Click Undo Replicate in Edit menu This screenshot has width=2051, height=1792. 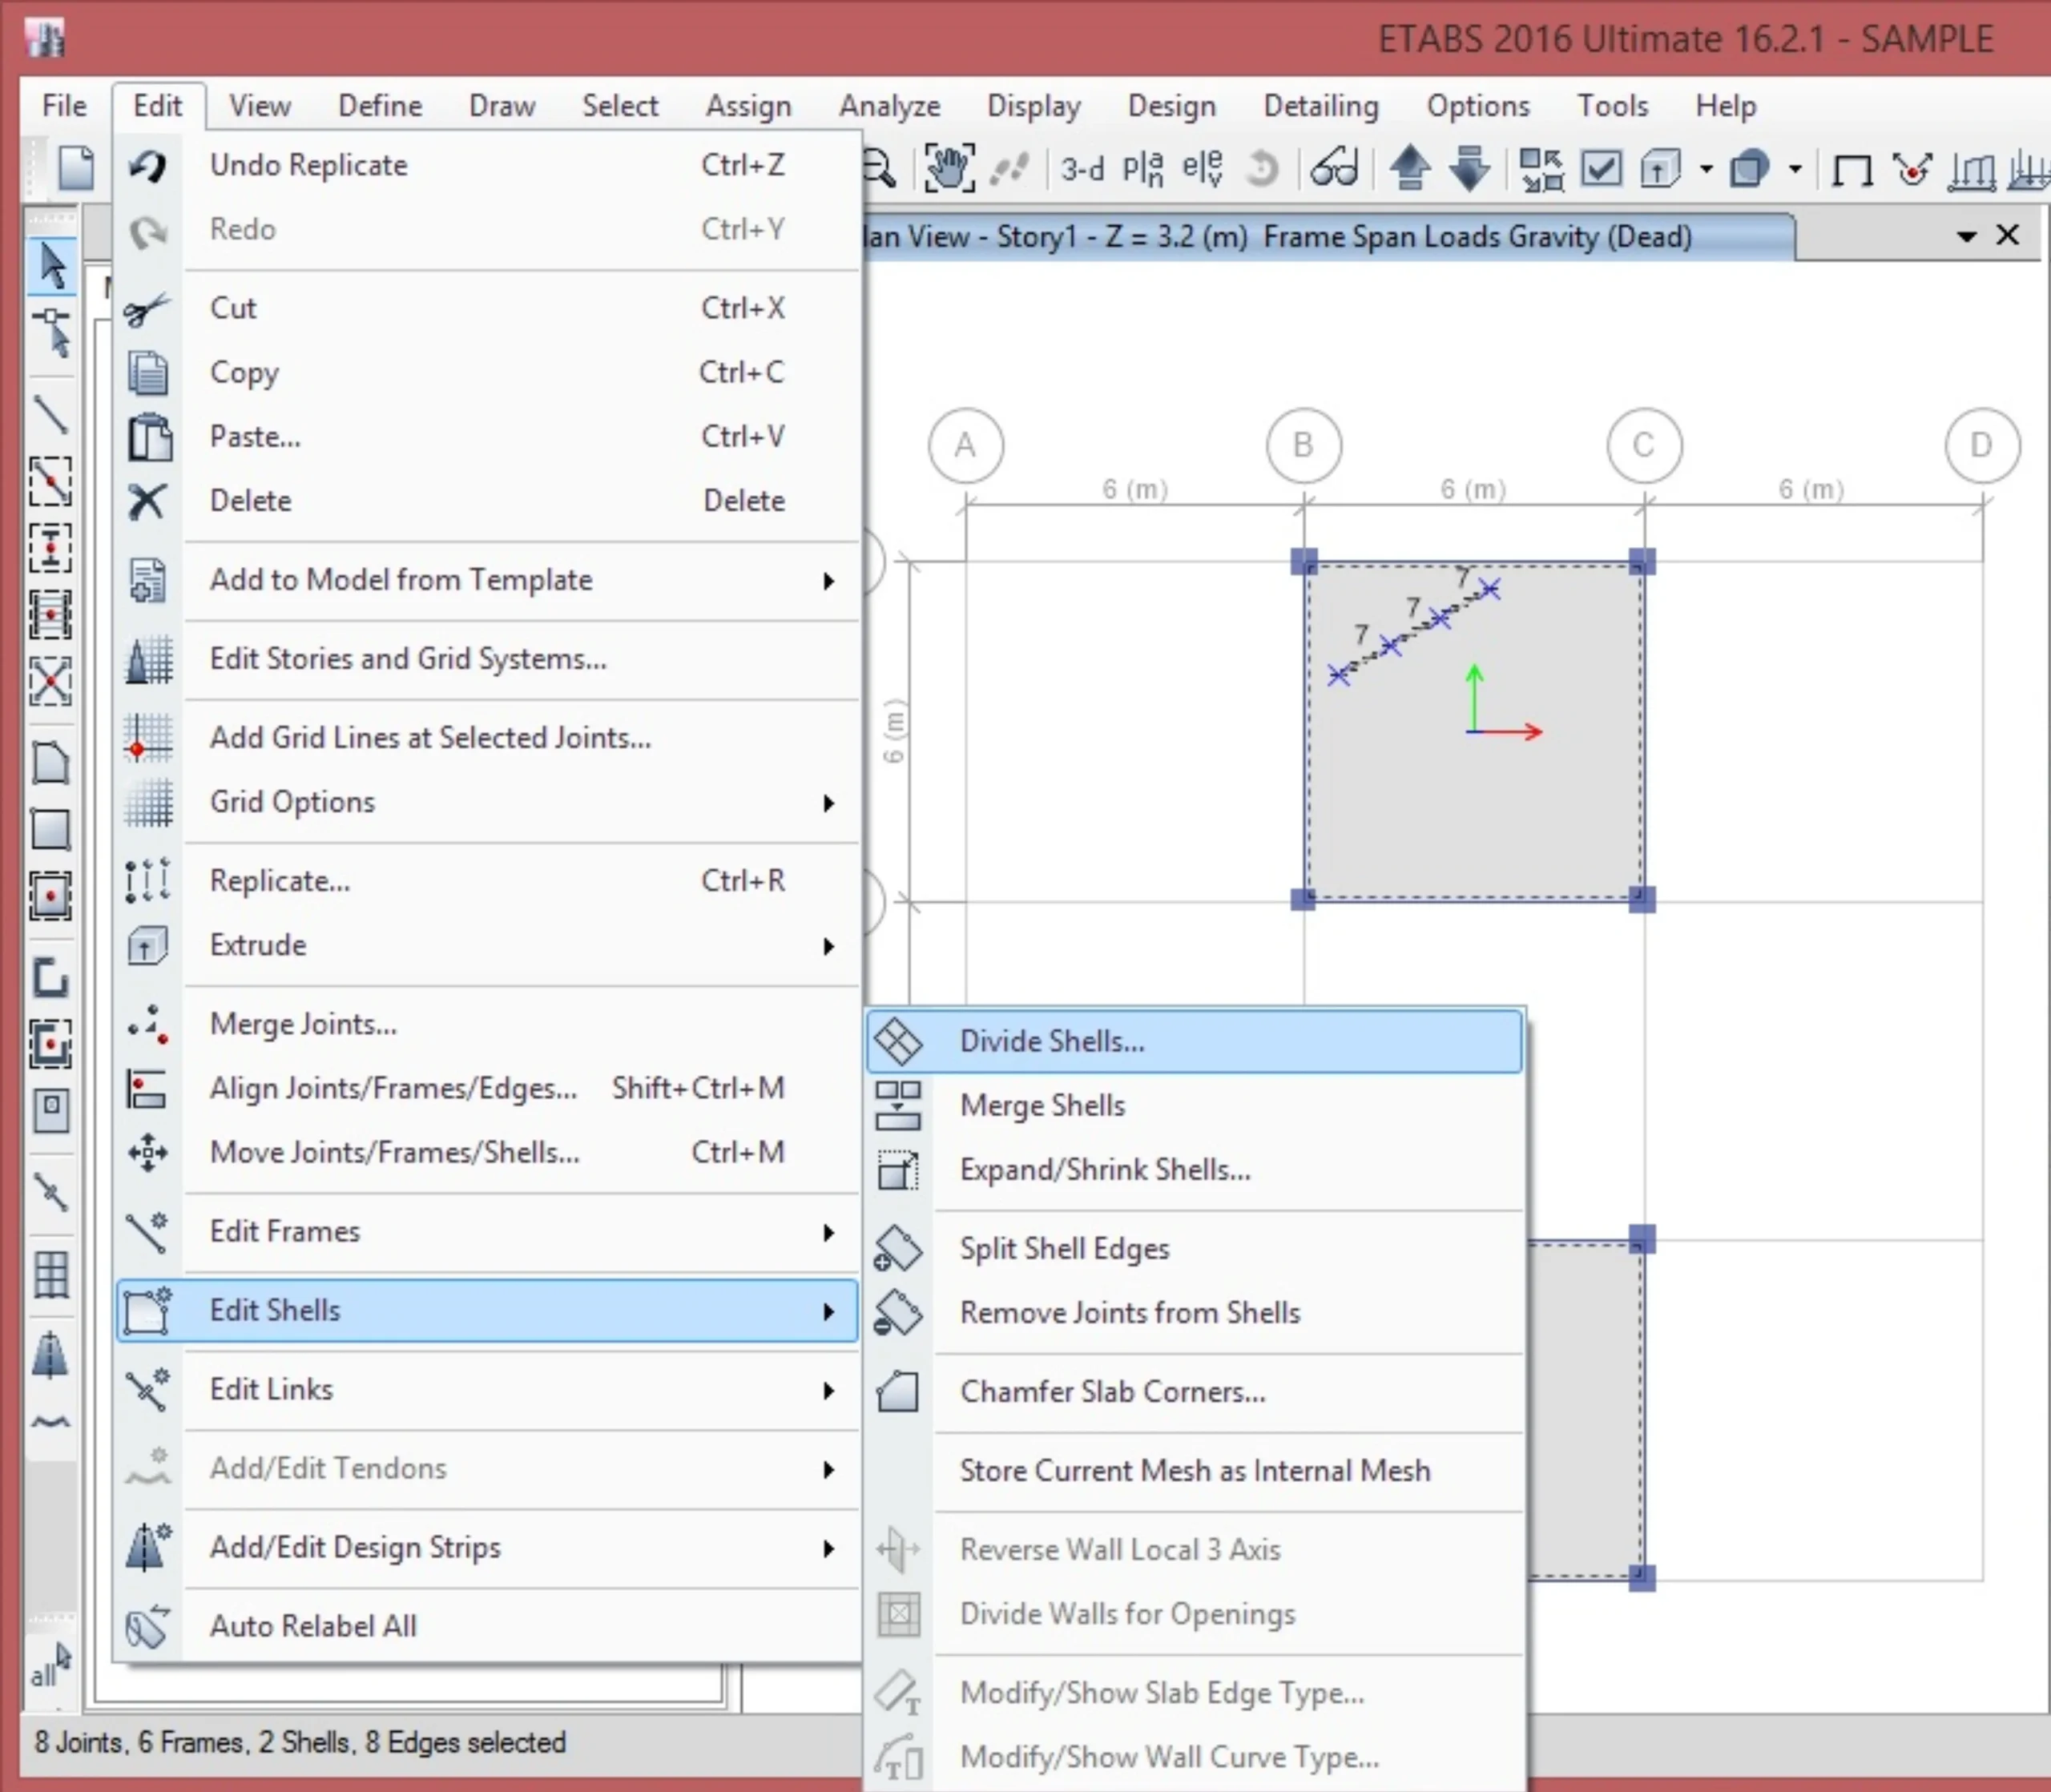click(308, 165)
